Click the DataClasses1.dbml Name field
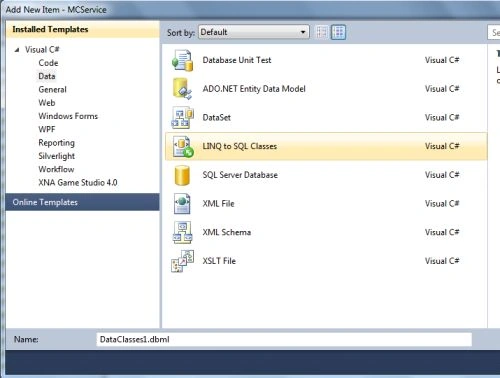This screenshot has width=500, height=378. click(x=284, y=339)
